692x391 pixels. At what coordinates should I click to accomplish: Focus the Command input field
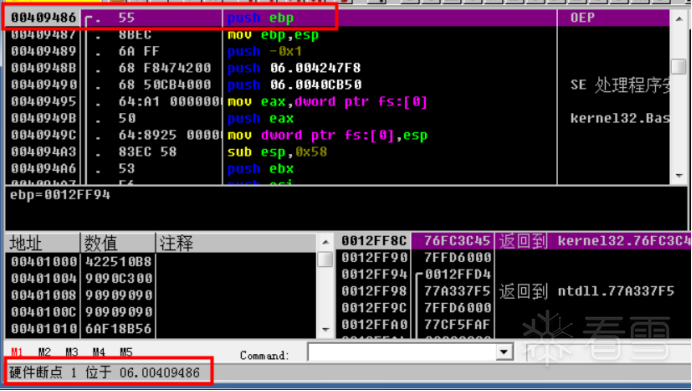click(402, 353)
